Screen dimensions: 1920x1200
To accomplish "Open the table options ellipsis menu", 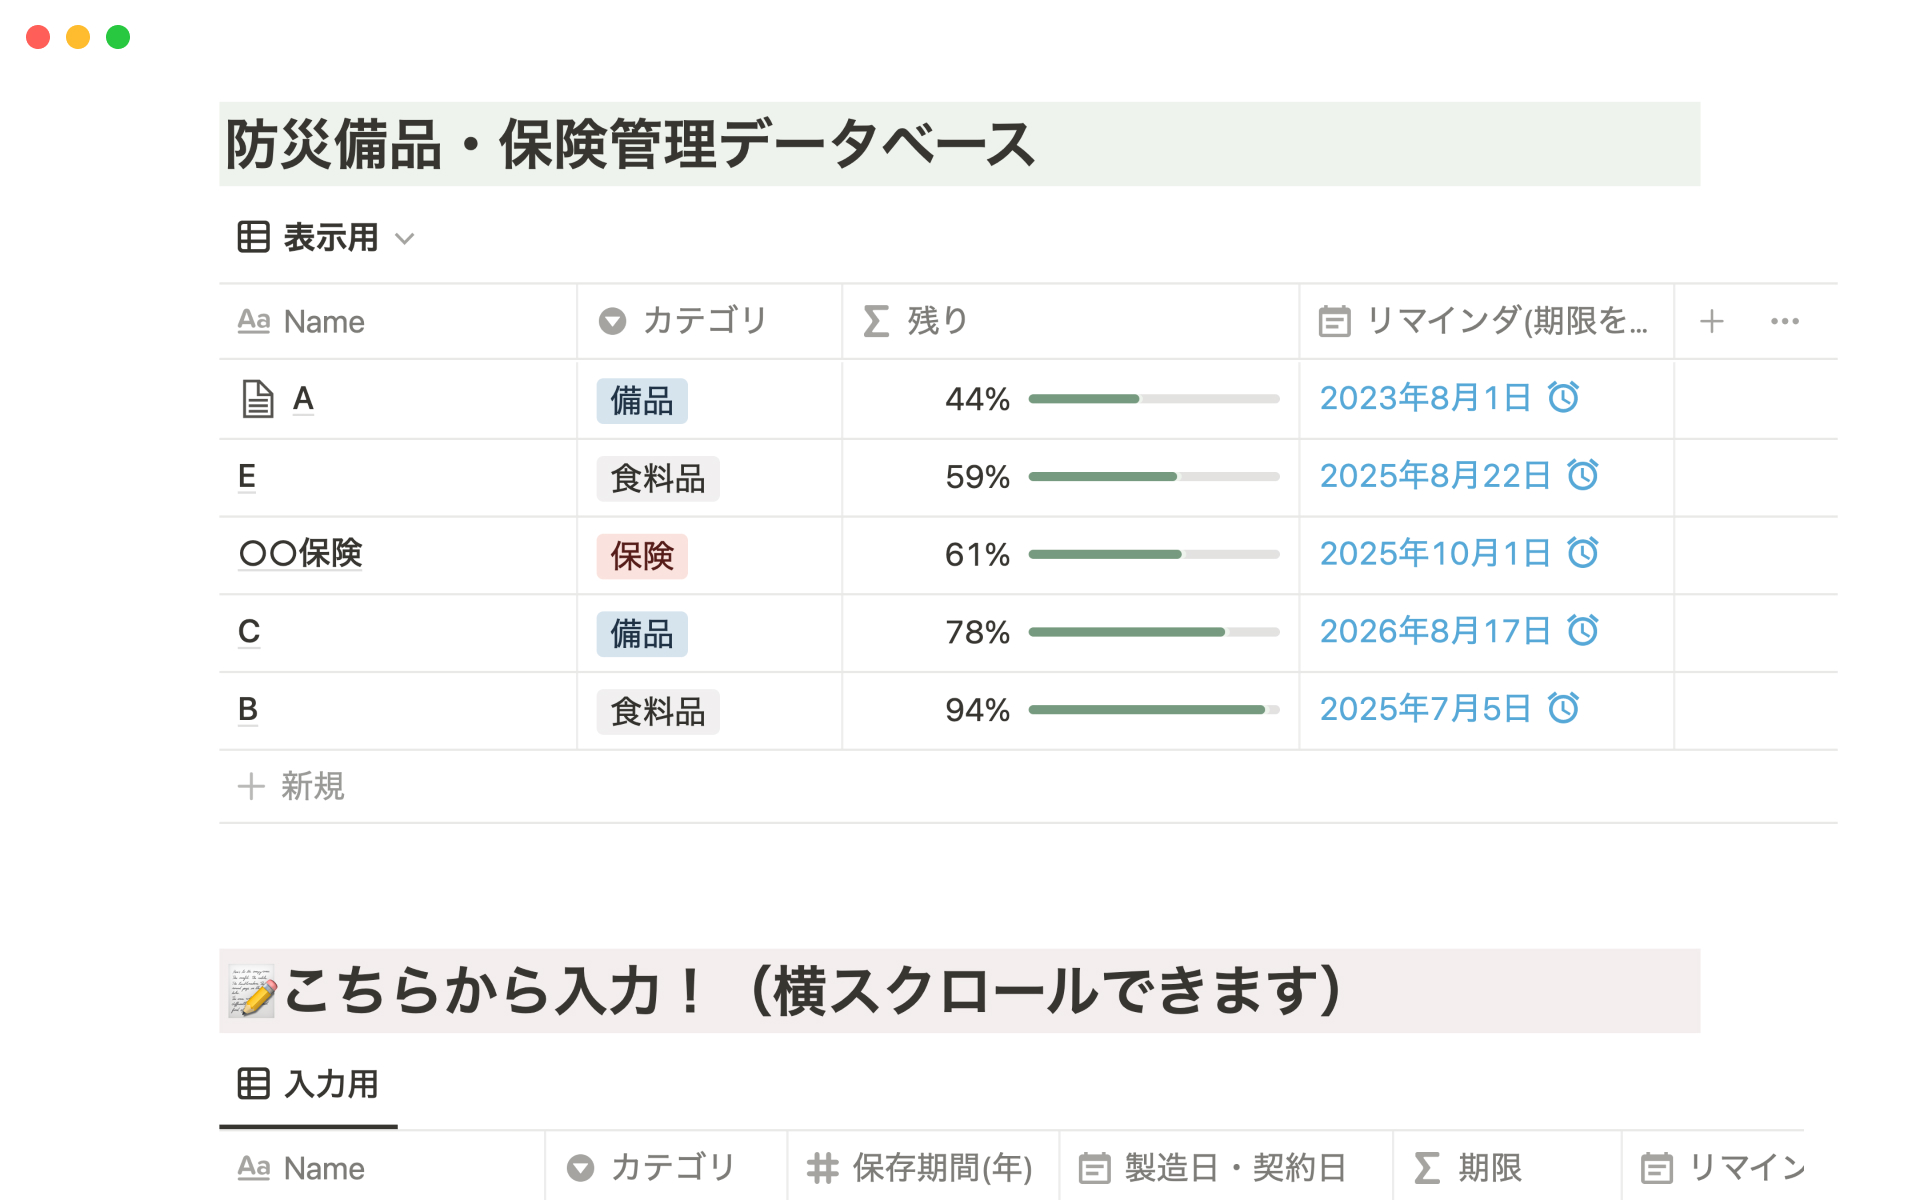I will [1784, 321].
